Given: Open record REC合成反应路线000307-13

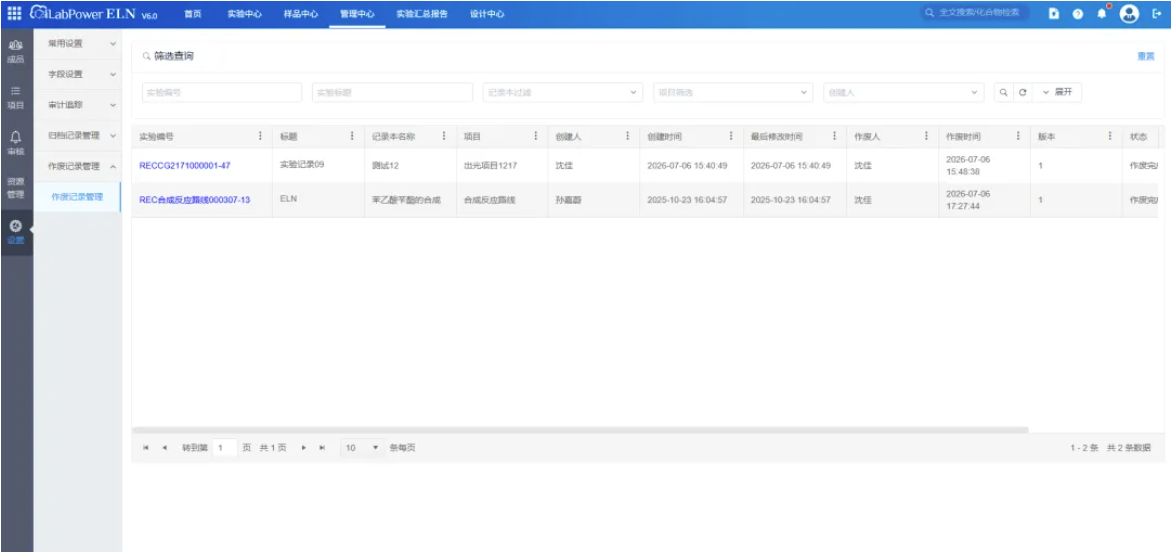Looking at the screenshot, I should point(194,200).
